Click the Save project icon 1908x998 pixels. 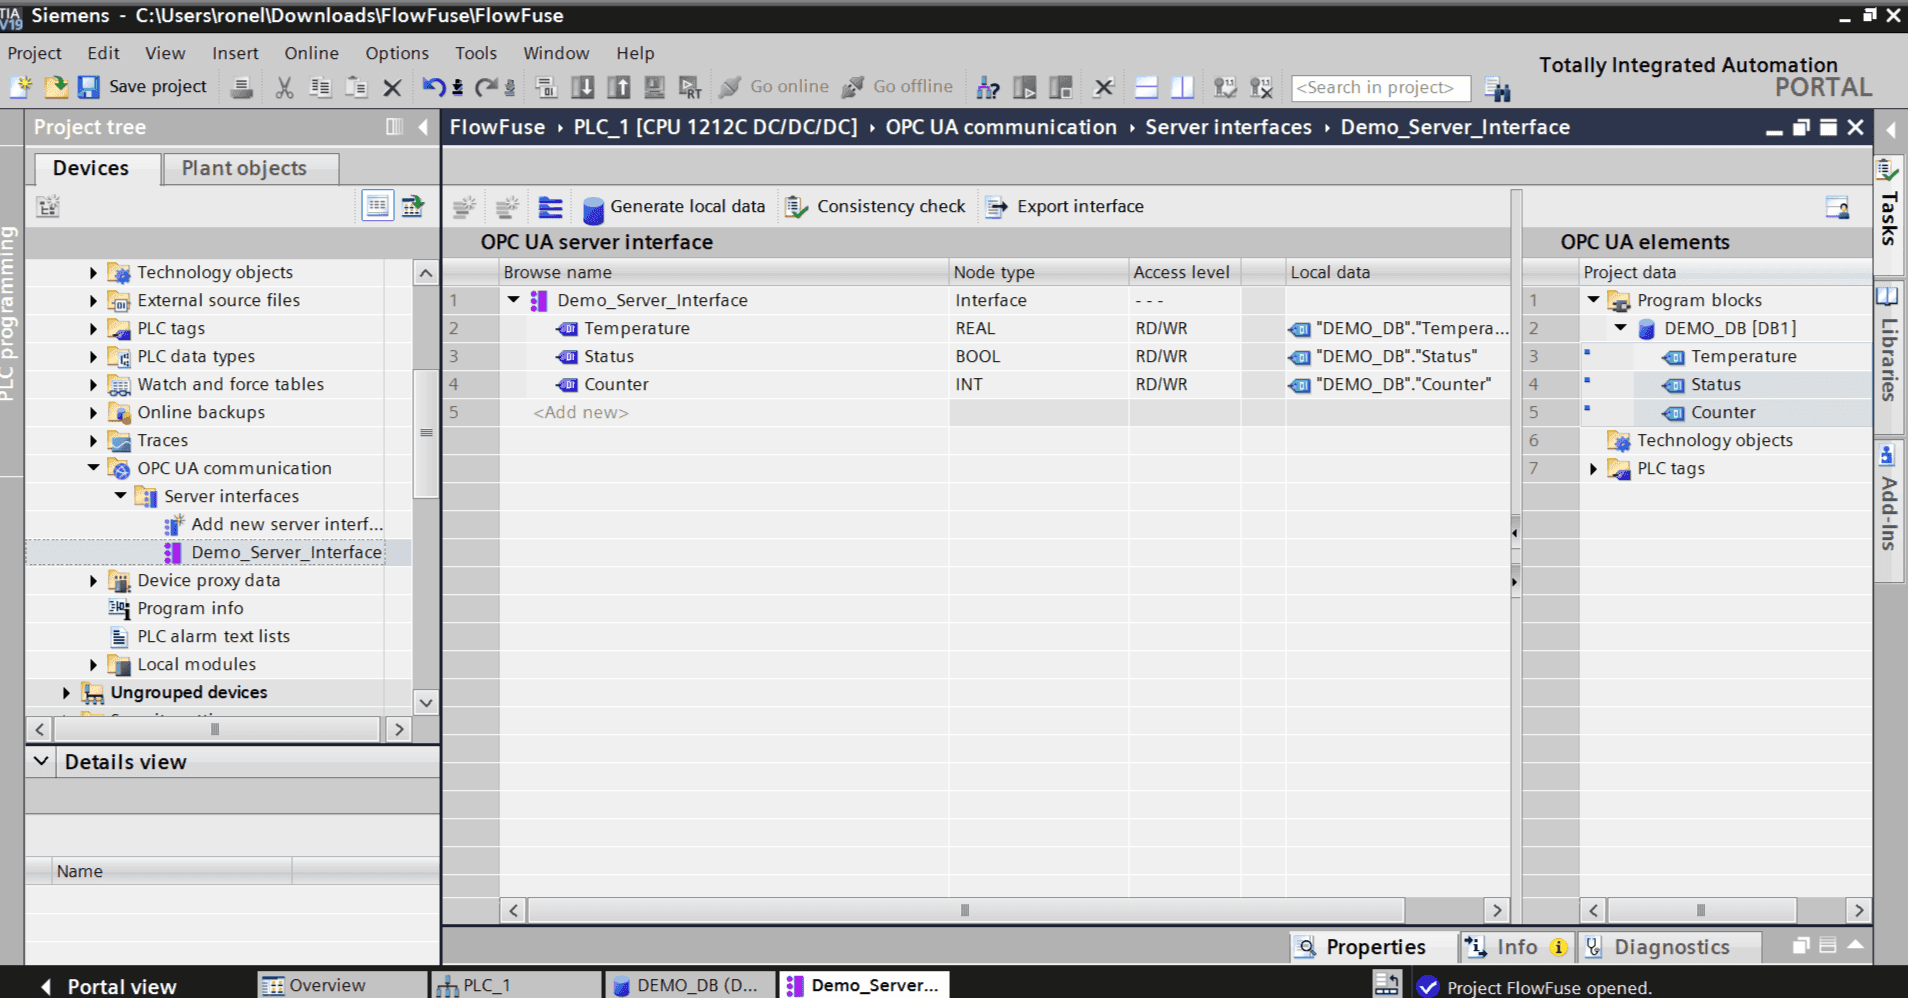(x=90, y=87)
